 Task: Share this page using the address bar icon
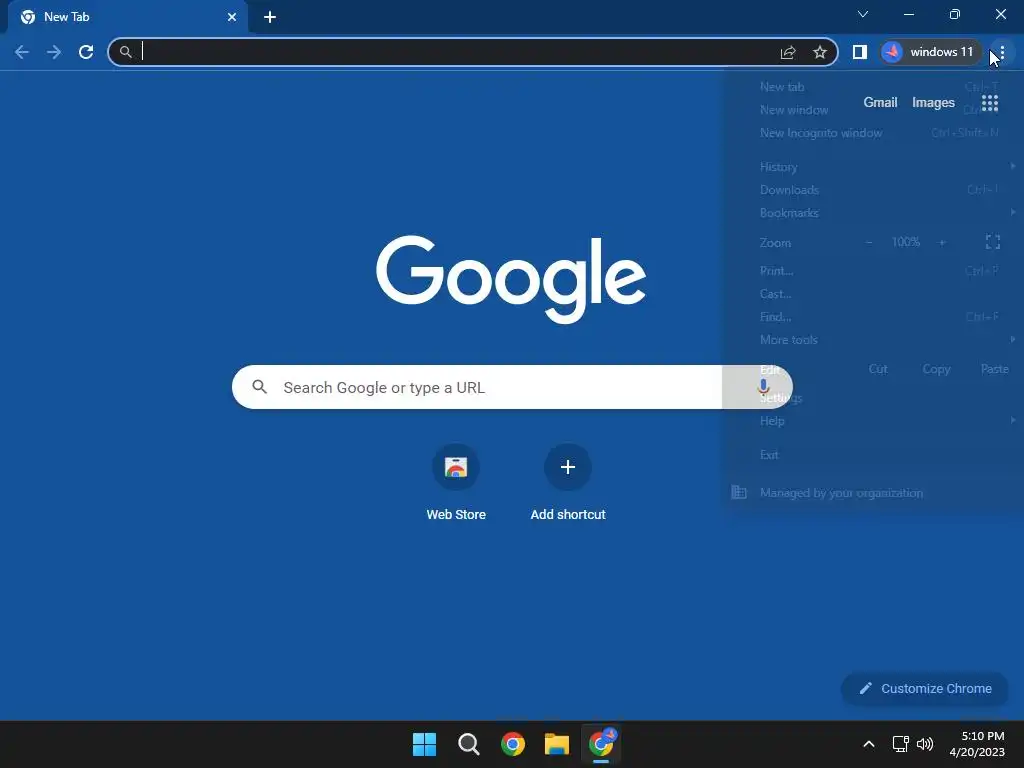pyautogui.click(x=788, y=52)
